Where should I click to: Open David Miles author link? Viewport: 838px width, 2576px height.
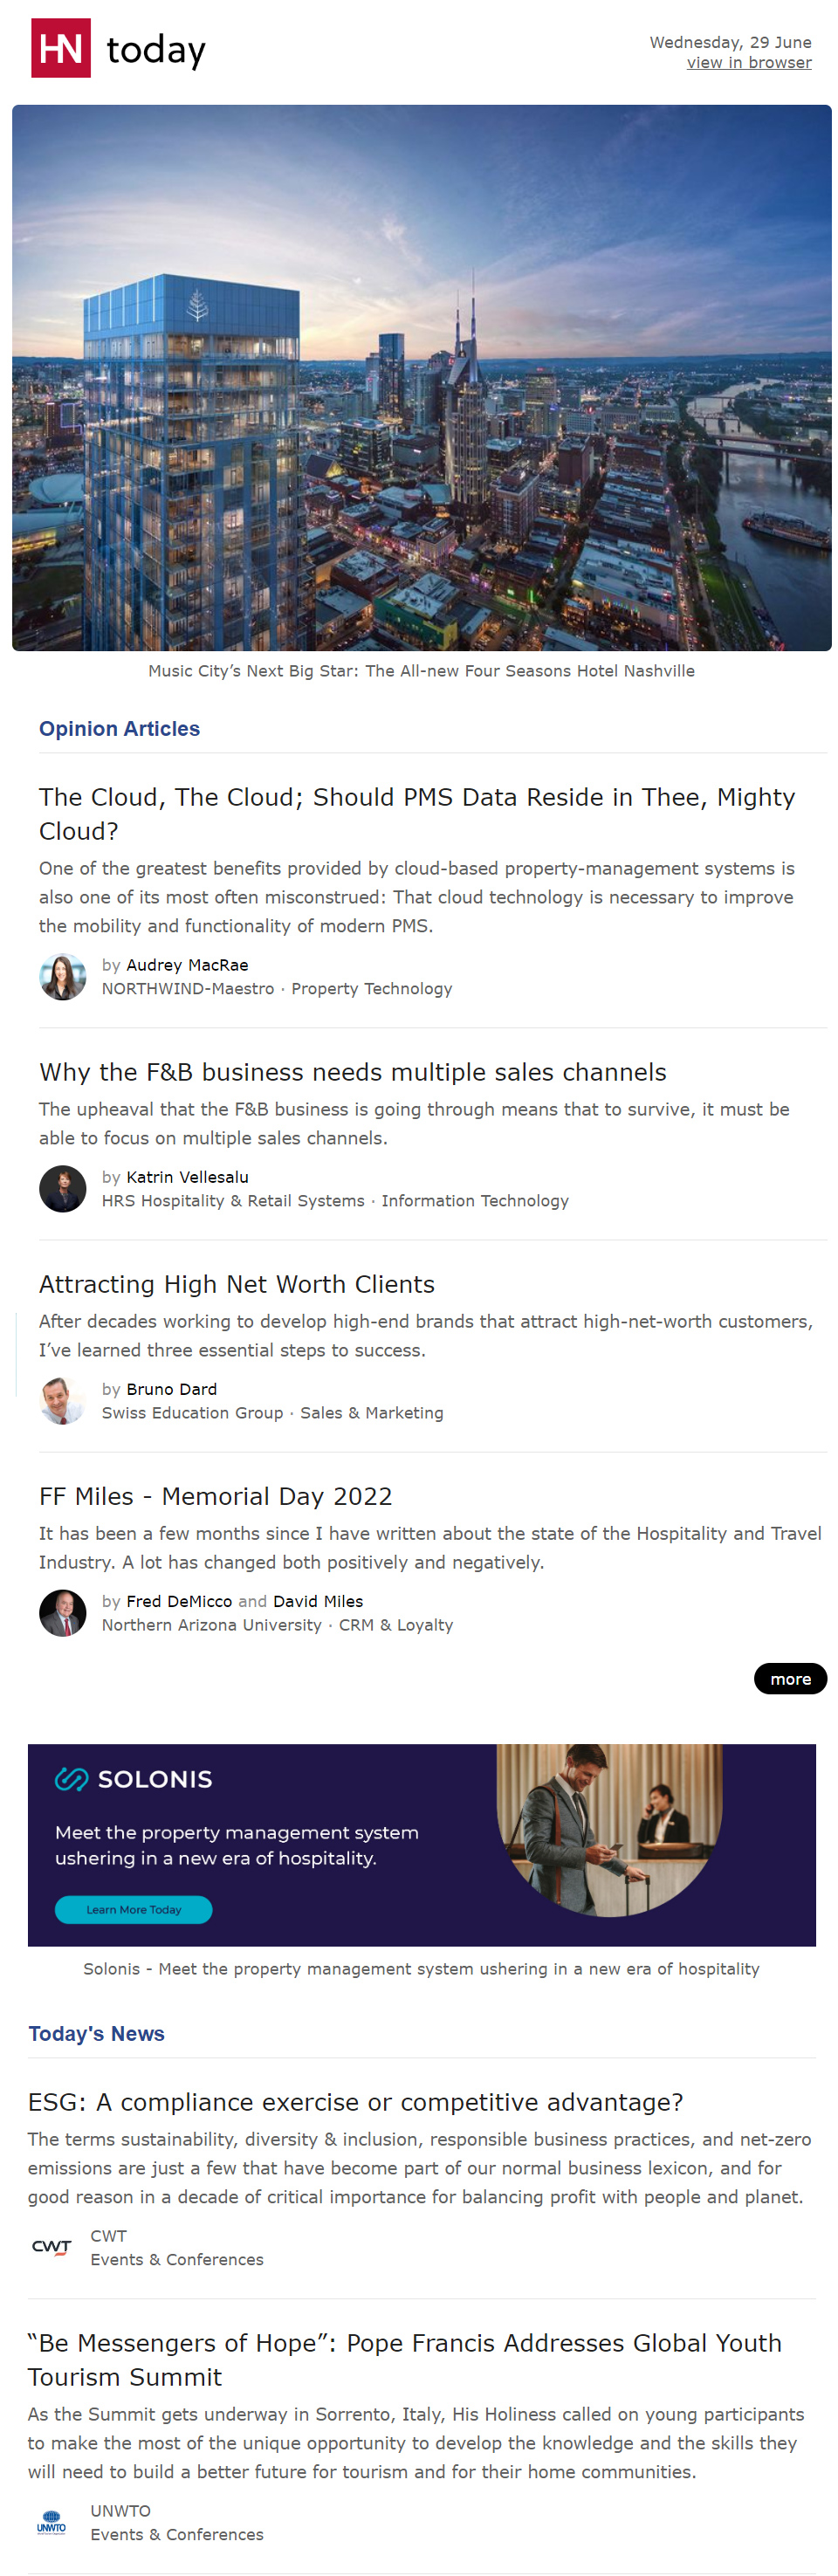click(317, 1601)
